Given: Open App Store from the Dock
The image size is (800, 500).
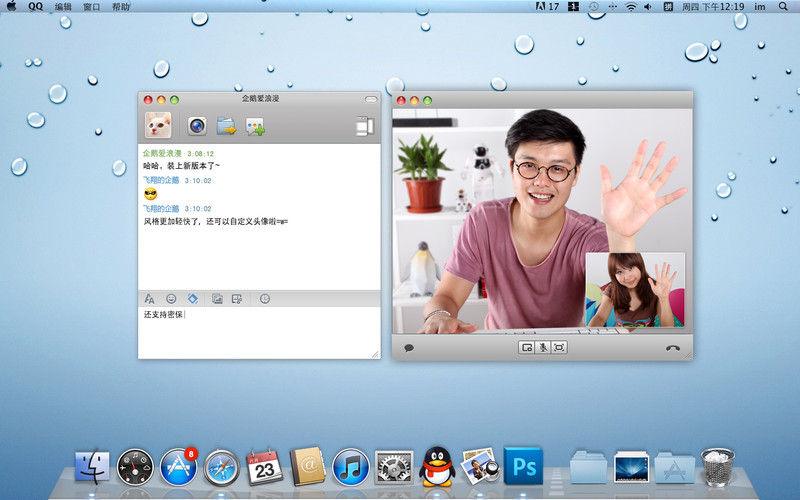Looking at the screenshot, I should point(178,467).
